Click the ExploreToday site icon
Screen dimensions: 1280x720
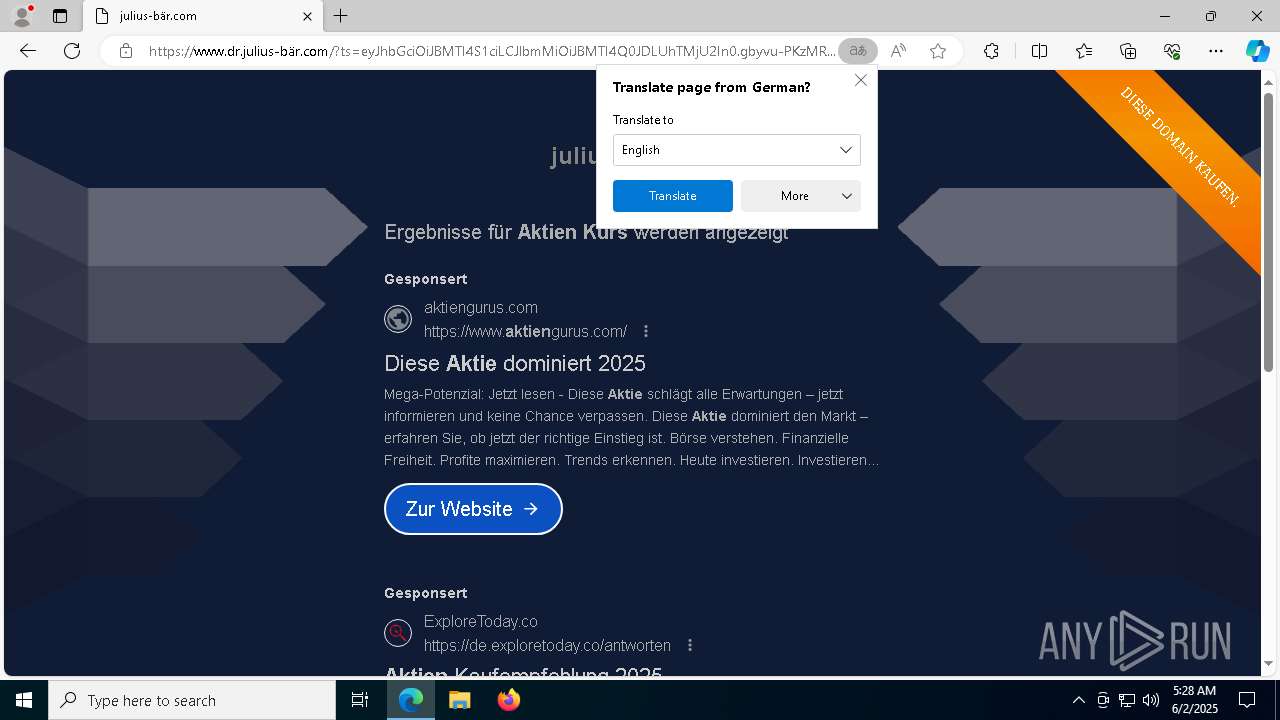[x=398, y=633]
